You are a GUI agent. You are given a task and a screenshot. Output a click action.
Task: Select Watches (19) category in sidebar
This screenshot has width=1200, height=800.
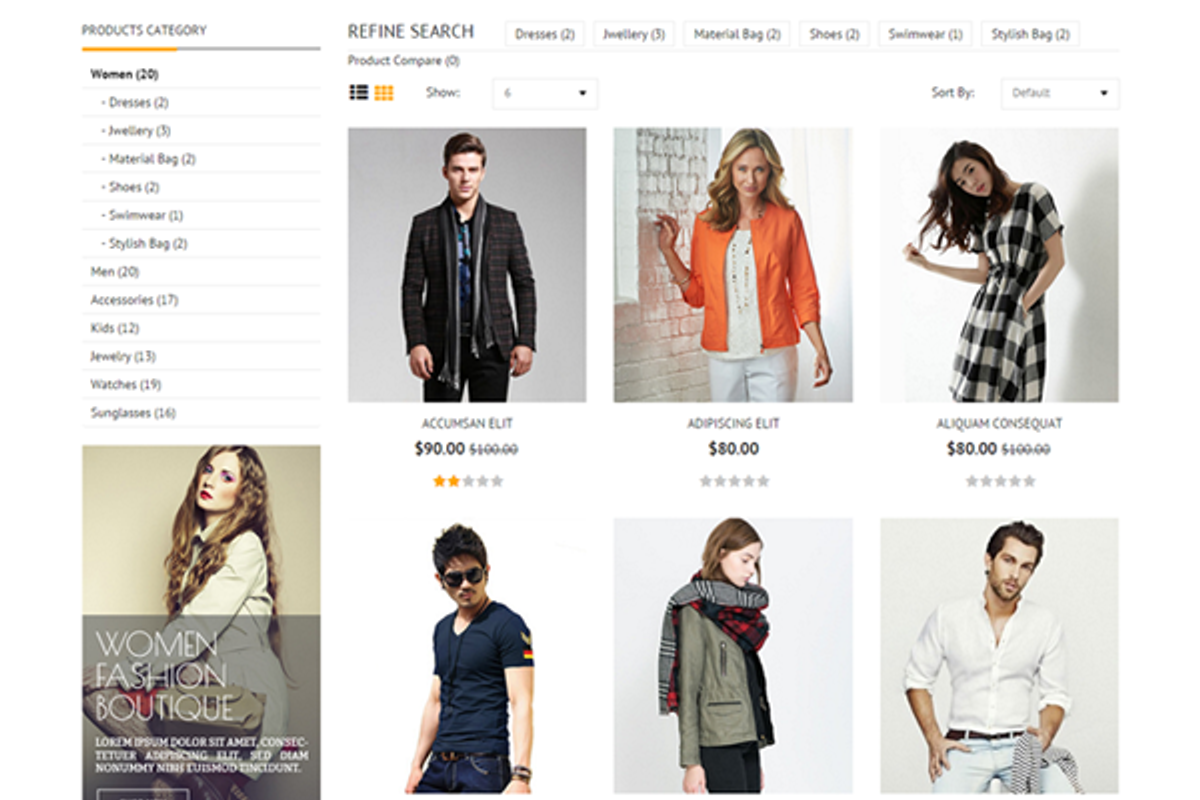126,384
